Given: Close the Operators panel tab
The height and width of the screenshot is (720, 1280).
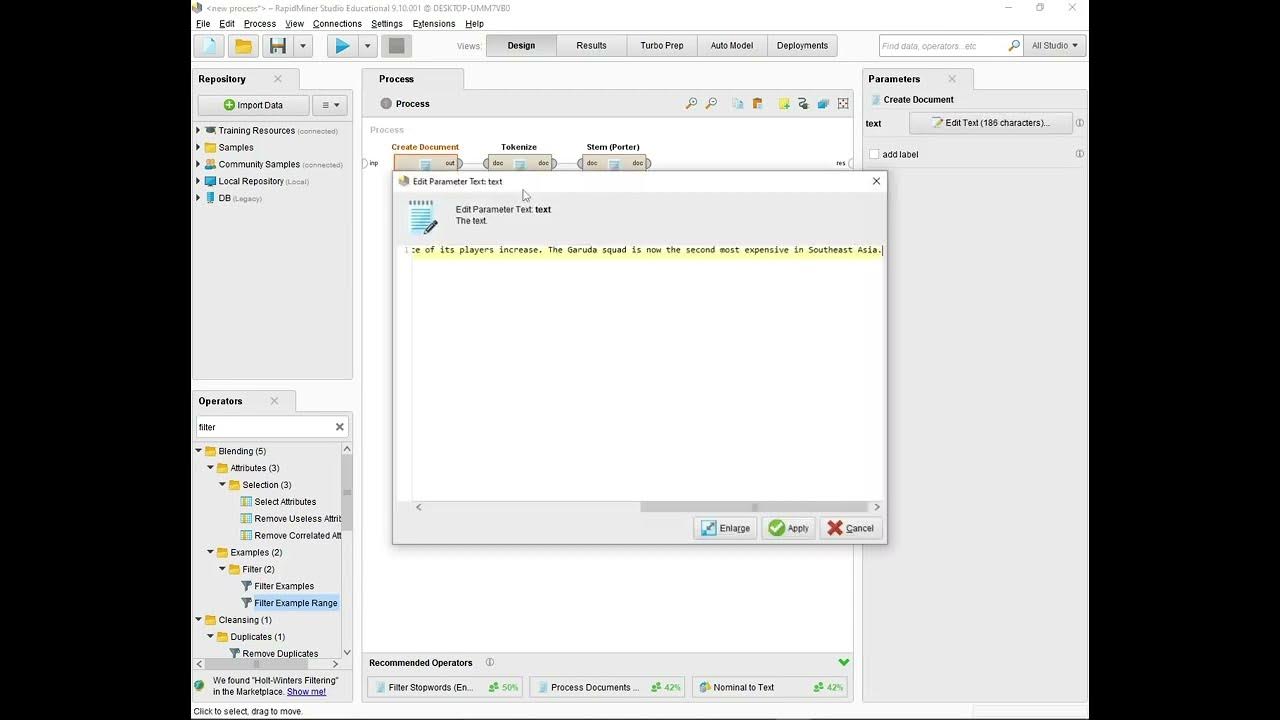Looking at the screenshot, I should click(274, 401).
